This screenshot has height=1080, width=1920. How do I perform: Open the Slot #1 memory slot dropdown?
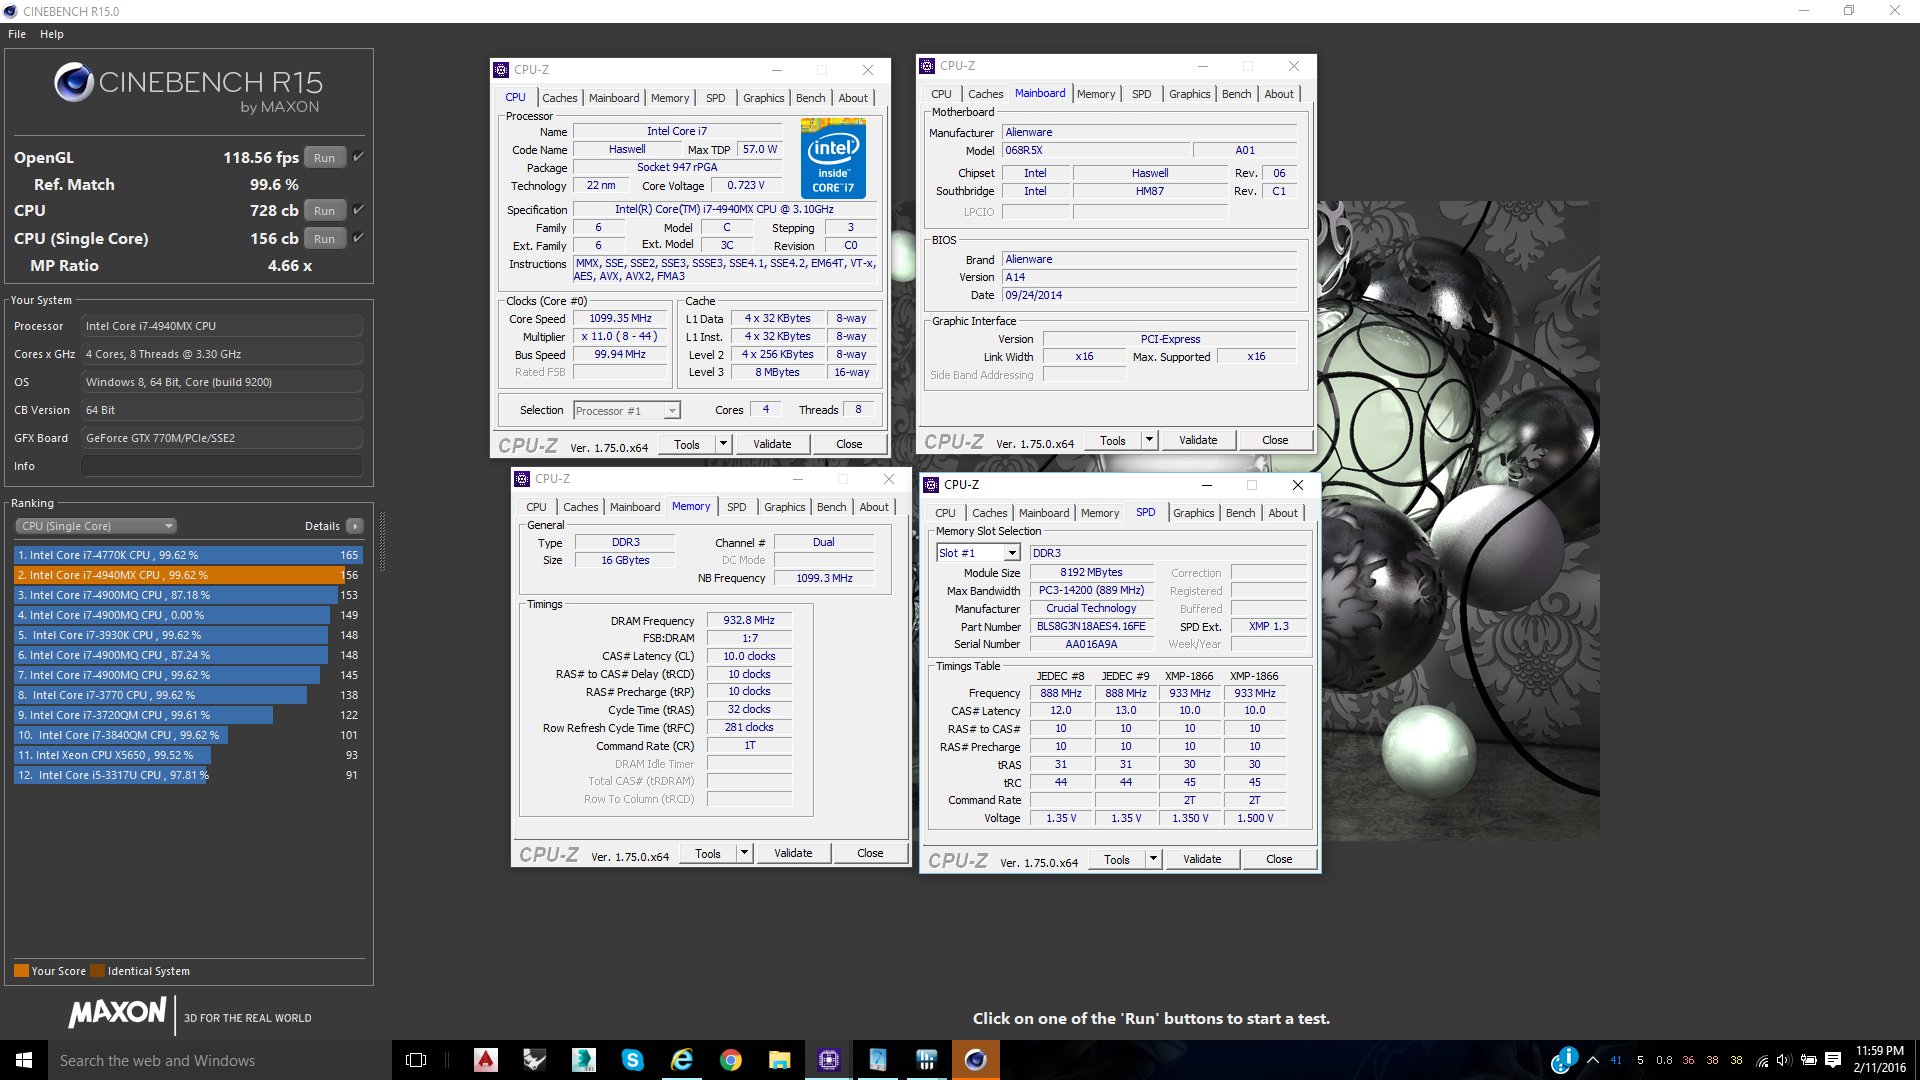978,553
